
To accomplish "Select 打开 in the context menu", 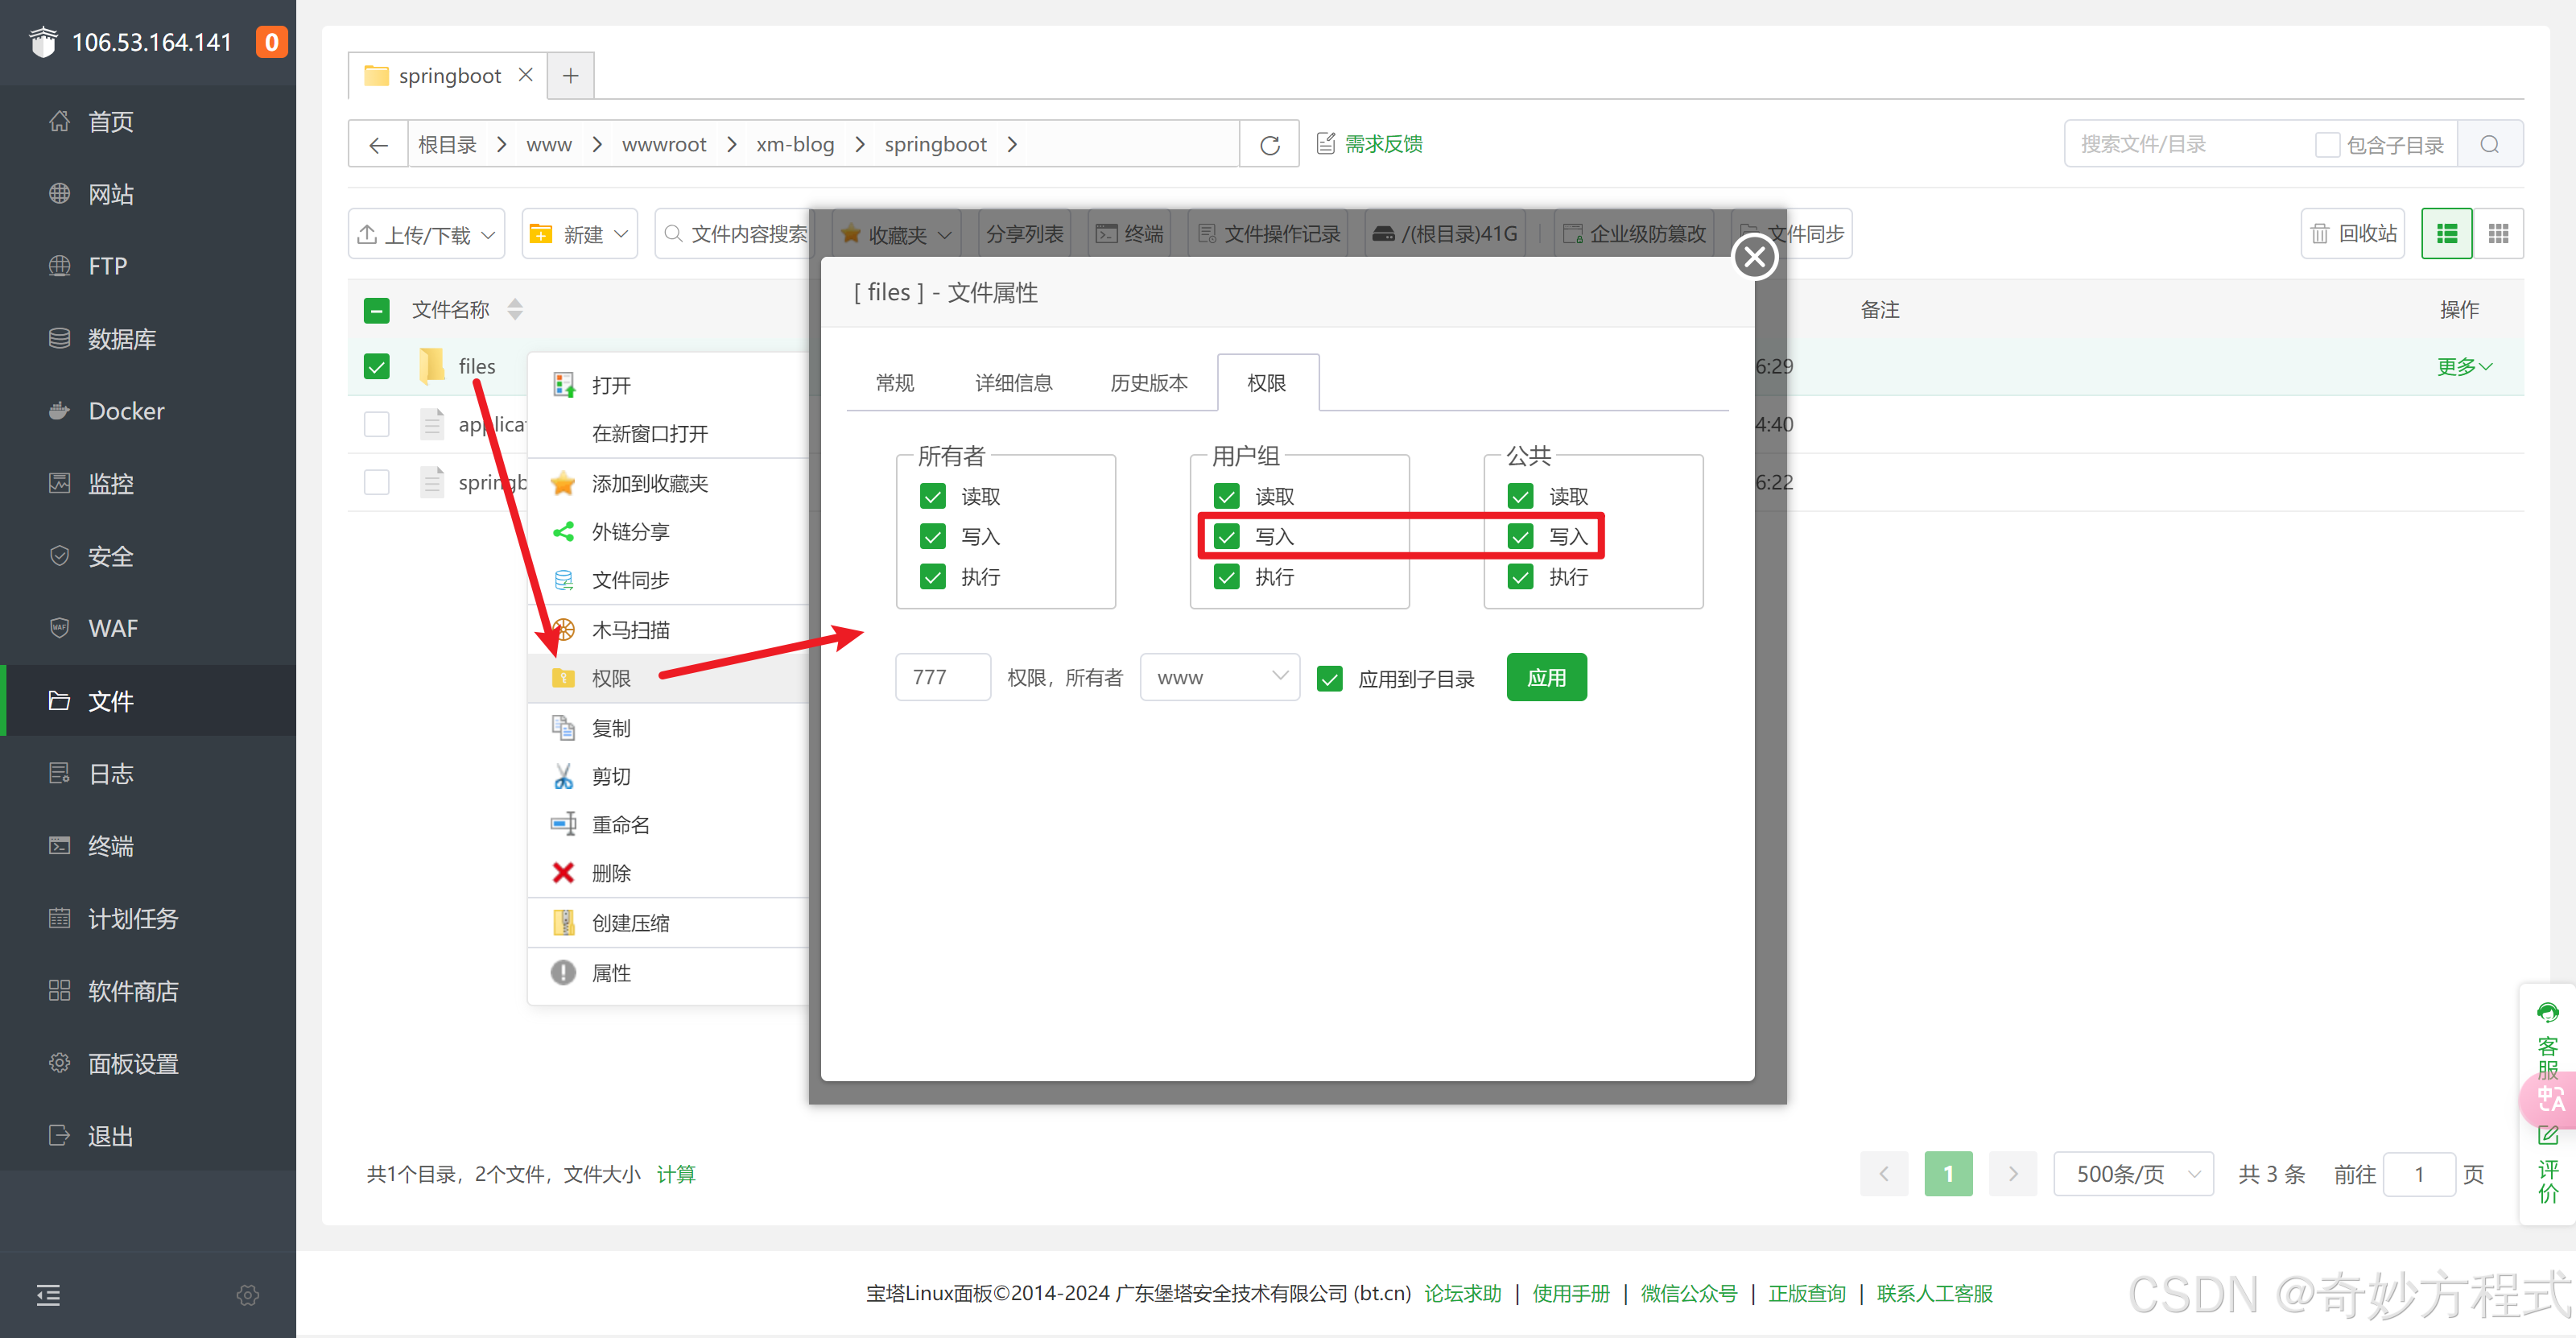I will click(669, 385).
